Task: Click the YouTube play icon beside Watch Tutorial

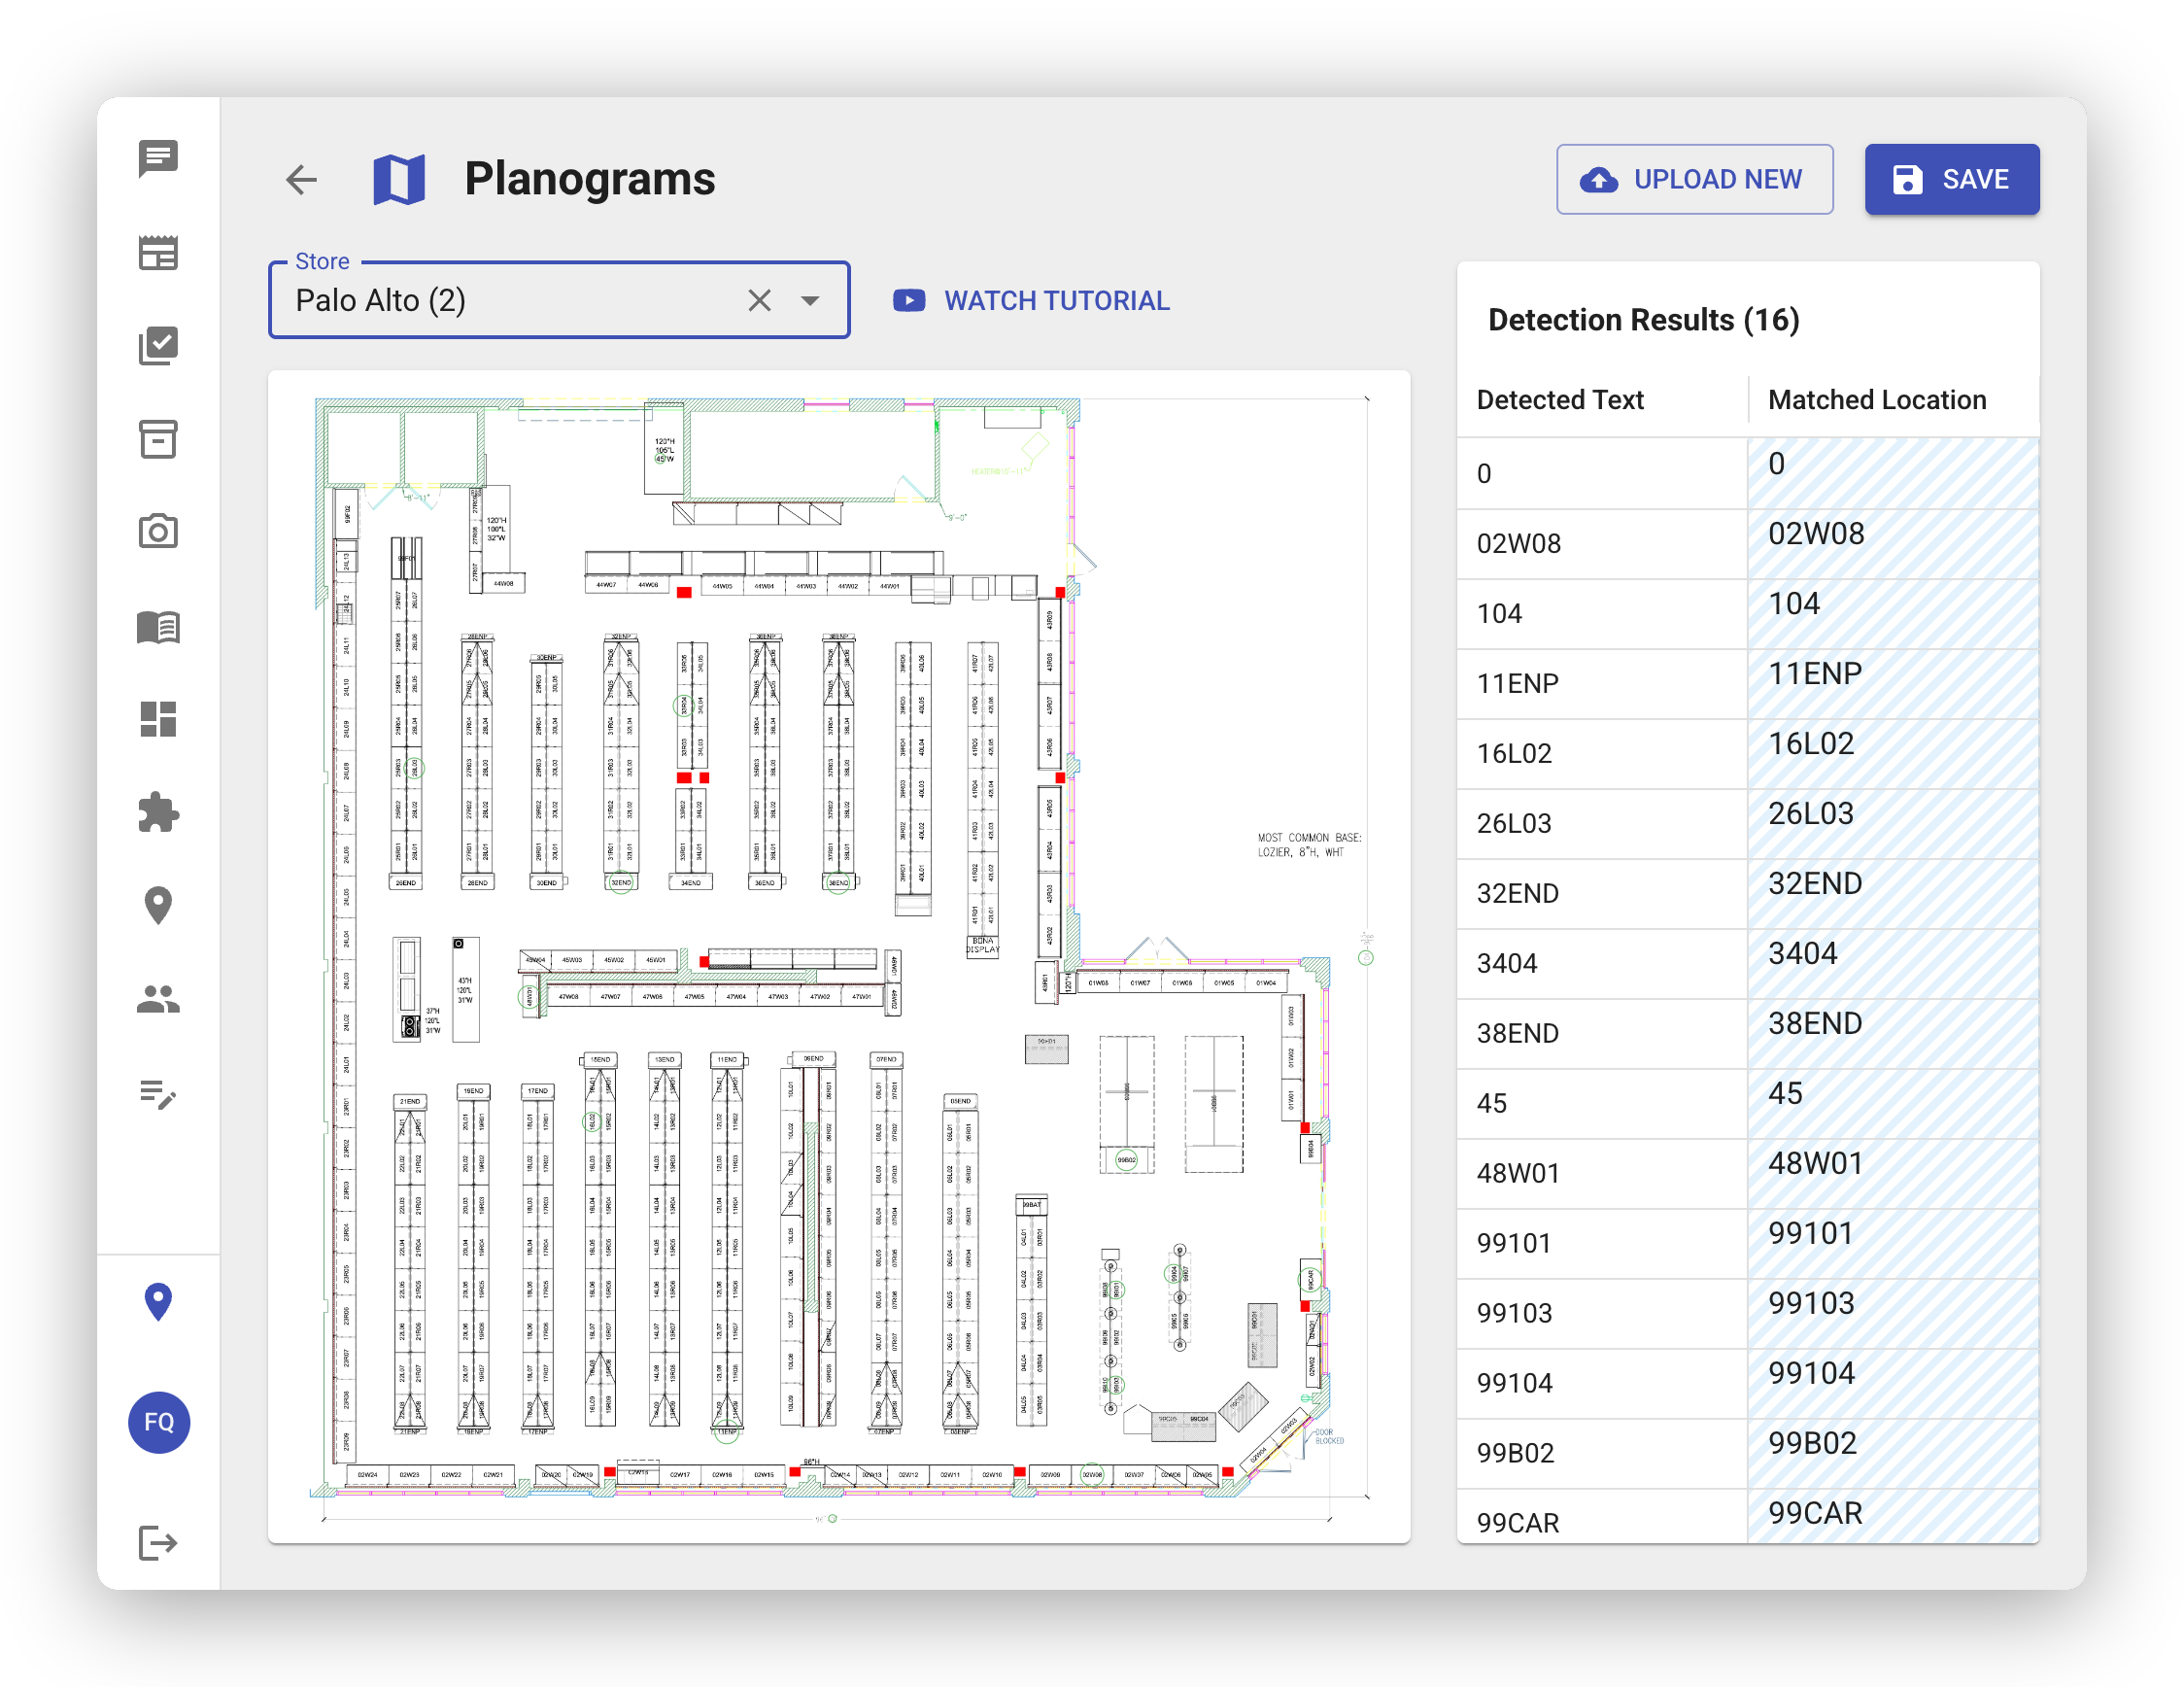Action: click(908, 300)
